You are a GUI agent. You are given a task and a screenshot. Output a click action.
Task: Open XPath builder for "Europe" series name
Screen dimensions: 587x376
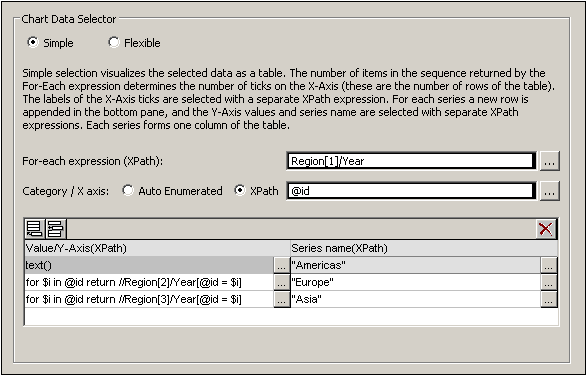click(x=549, y=282)
